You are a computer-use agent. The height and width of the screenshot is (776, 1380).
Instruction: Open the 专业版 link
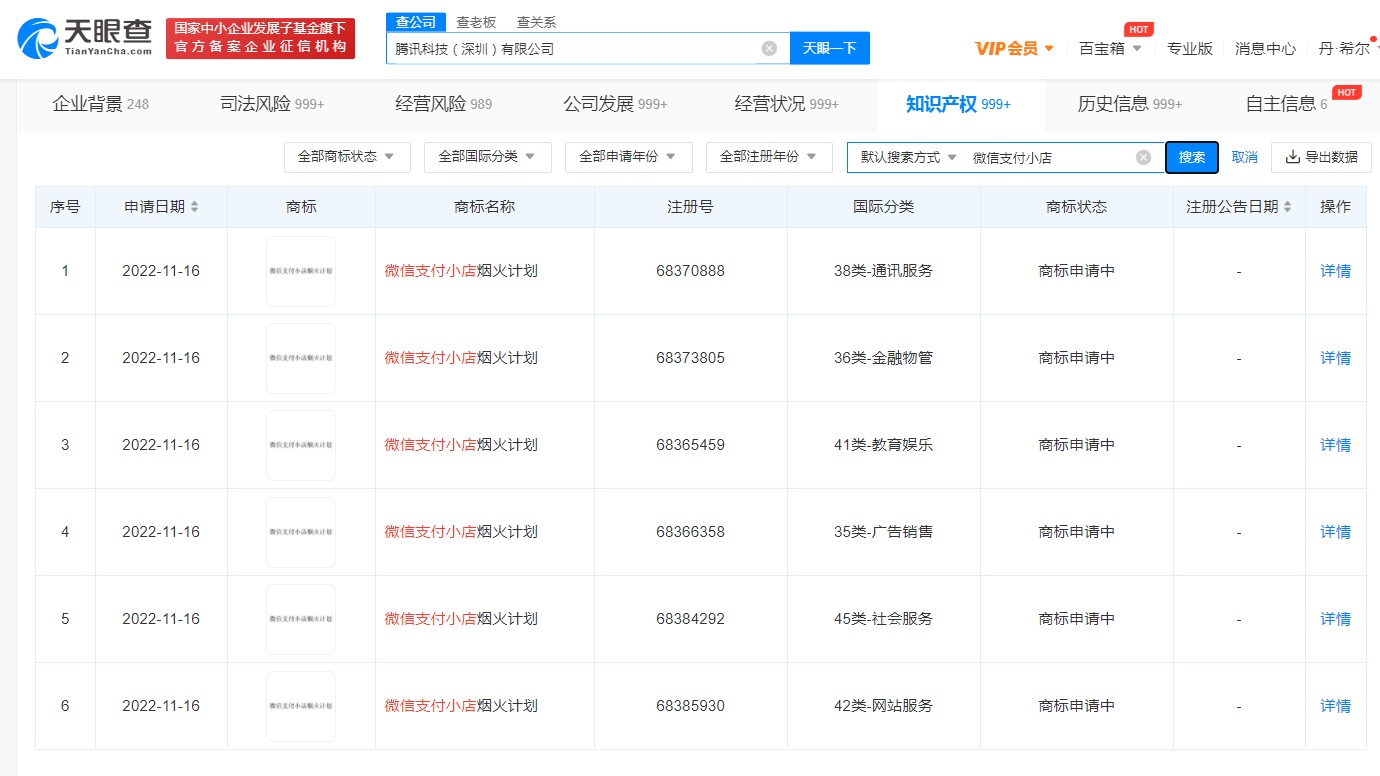tap(1190, 48)
